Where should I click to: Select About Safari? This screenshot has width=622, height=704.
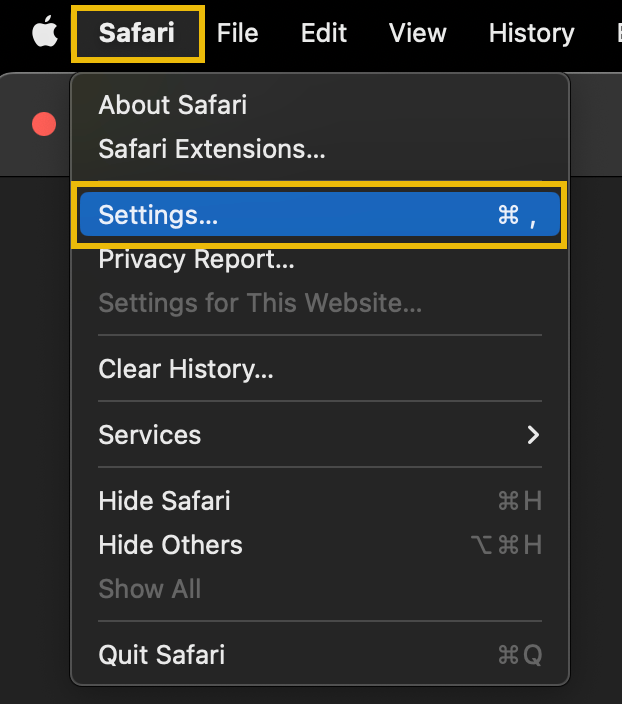pos(172,104)
